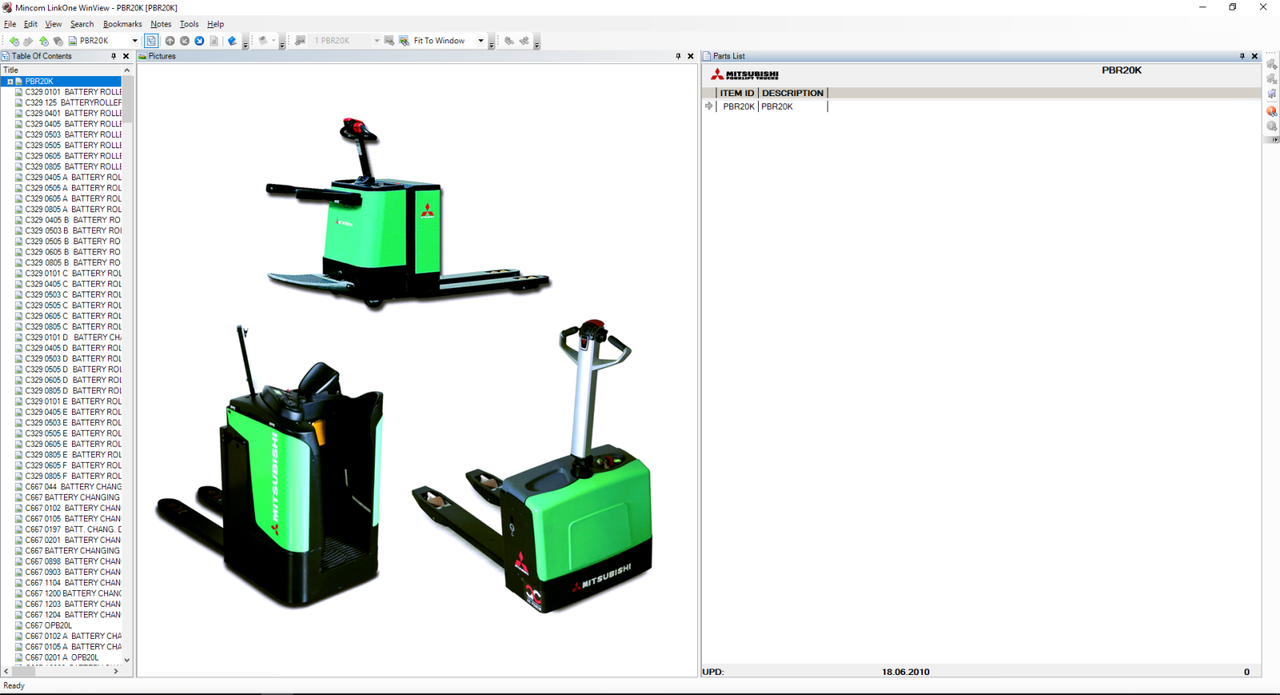This screenshot has height=695, width=1280.
Task: Click the document page icon in the toolbar
Action: click(x=214, y=41)
